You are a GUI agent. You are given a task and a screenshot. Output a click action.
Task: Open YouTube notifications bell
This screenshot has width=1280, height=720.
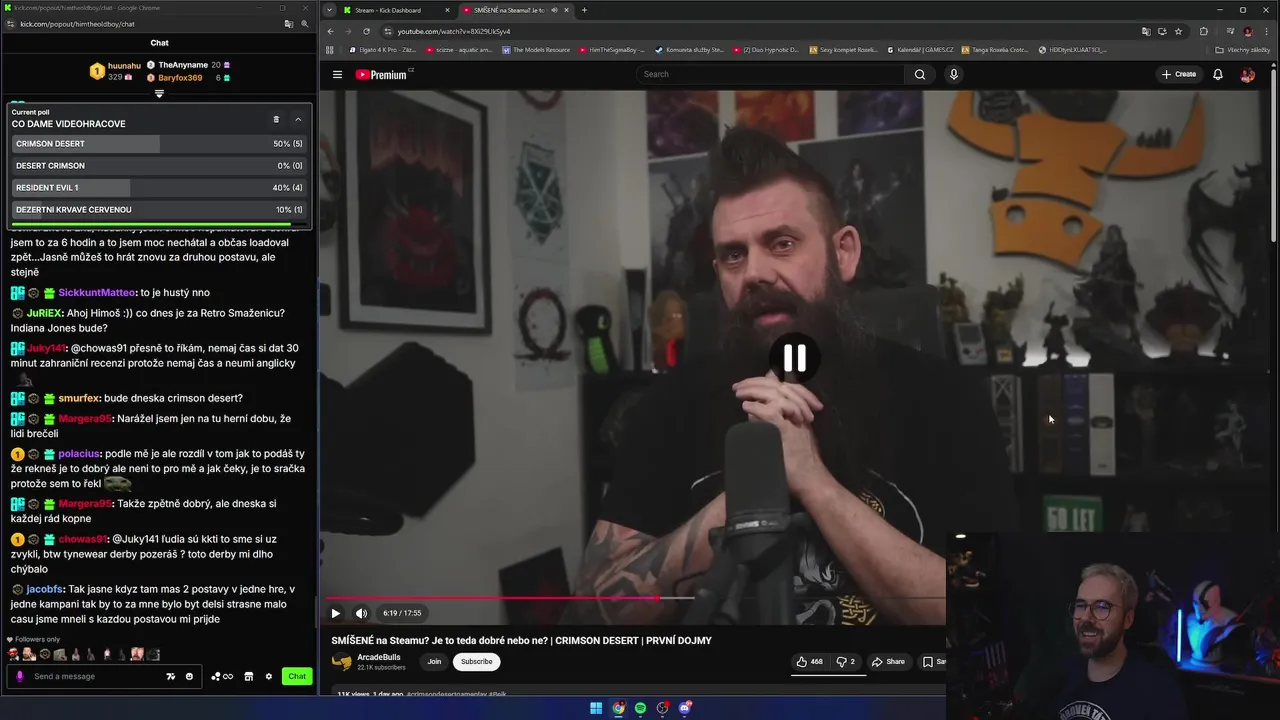click(1218, 74)
